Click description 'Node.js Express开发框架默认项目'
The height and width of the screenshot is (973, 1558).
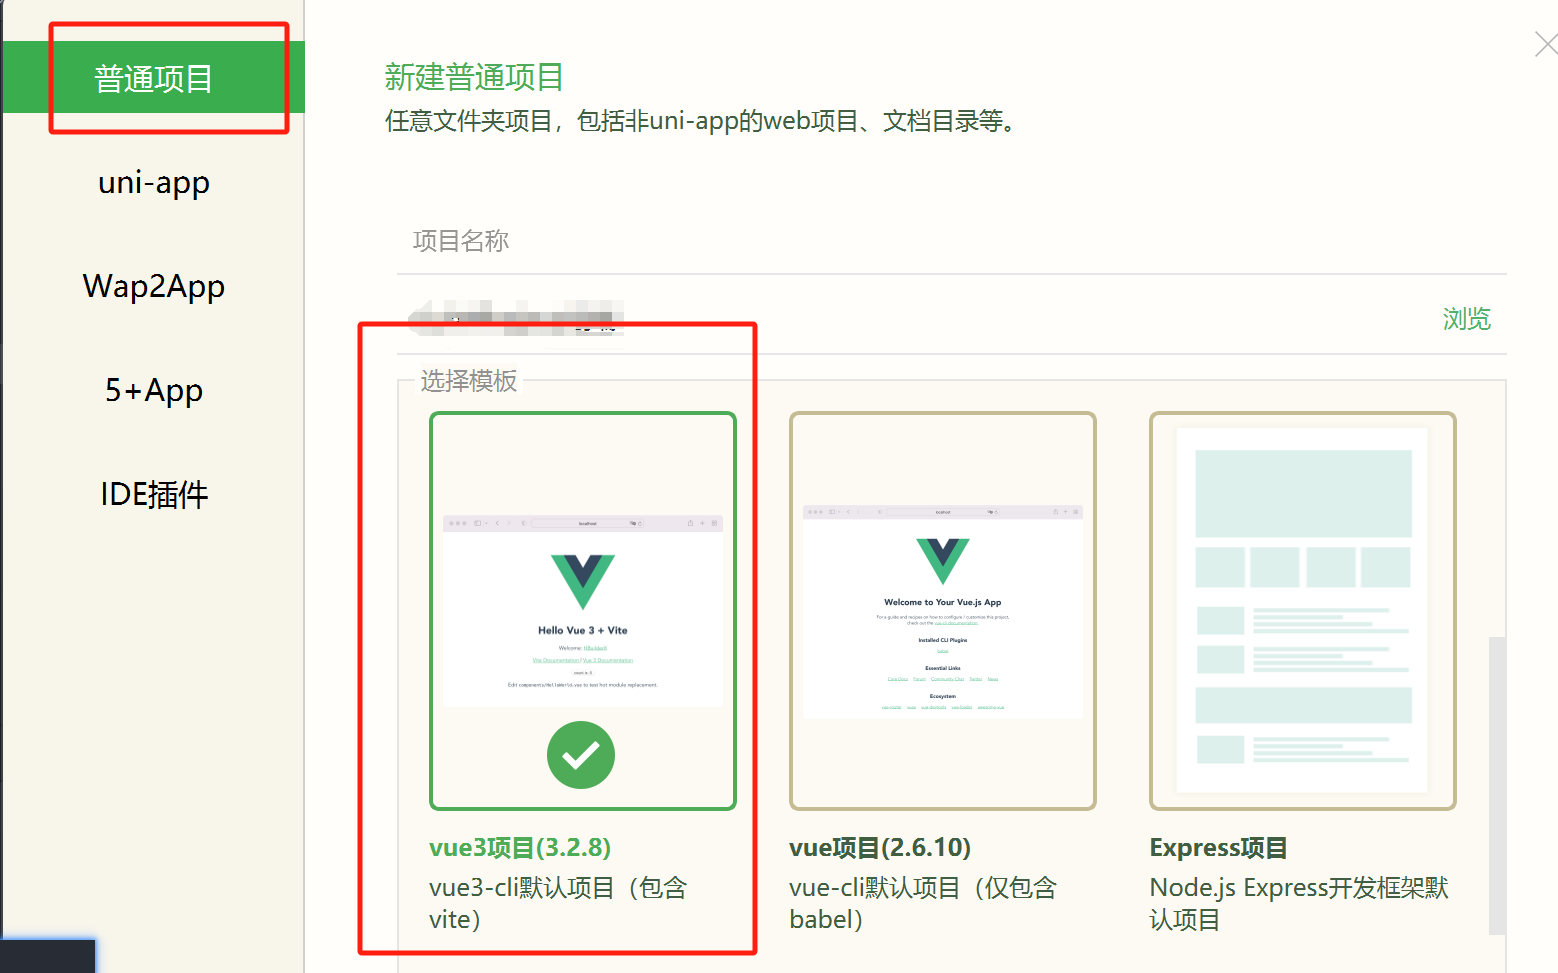pyautogui.click(x=1299, y=903)
